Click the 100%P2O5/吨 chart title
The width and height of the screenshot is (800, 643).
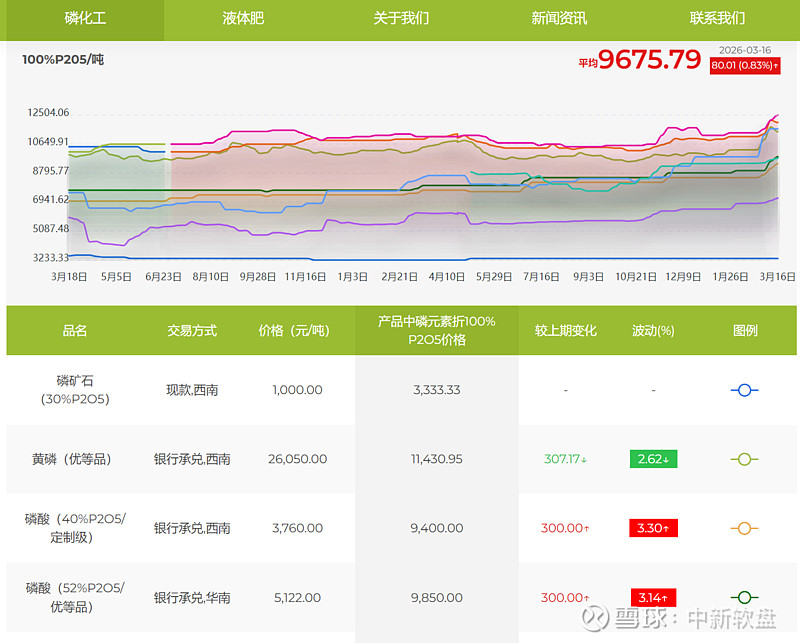click(63, 60)
